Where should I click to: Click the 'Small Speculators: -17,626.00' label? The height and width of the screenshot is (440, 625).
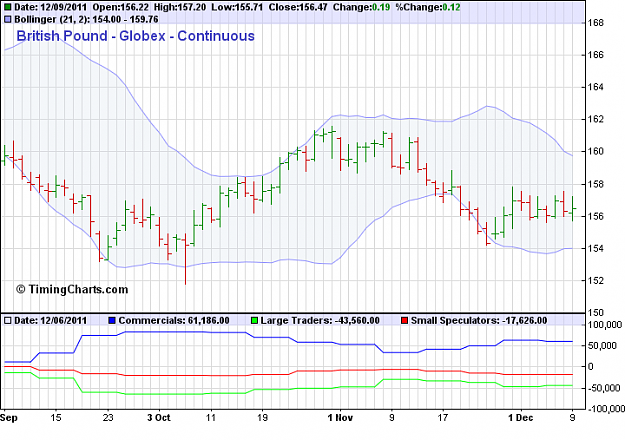[x=479, y=320]
